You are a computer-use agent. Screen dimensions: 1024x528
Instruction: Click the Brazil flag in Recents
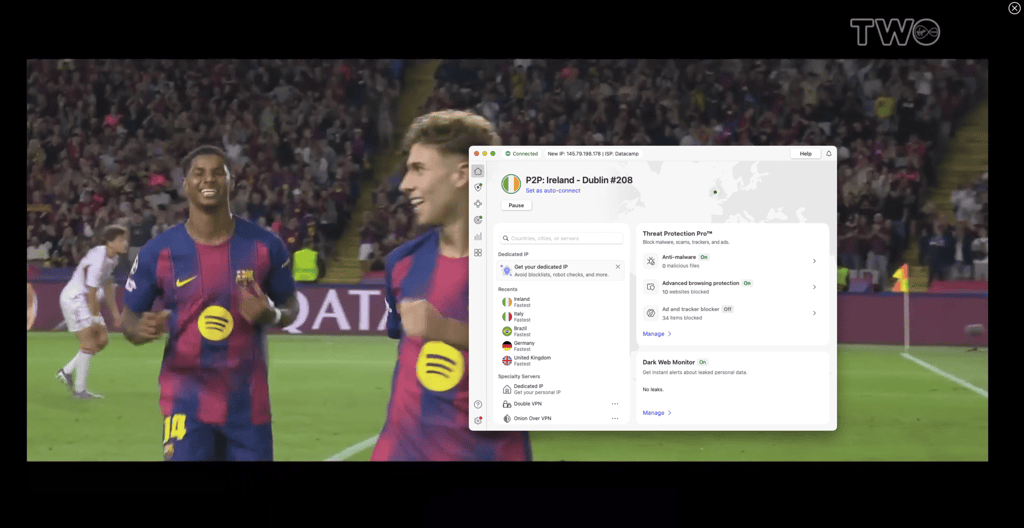click(x=507, y=331)
